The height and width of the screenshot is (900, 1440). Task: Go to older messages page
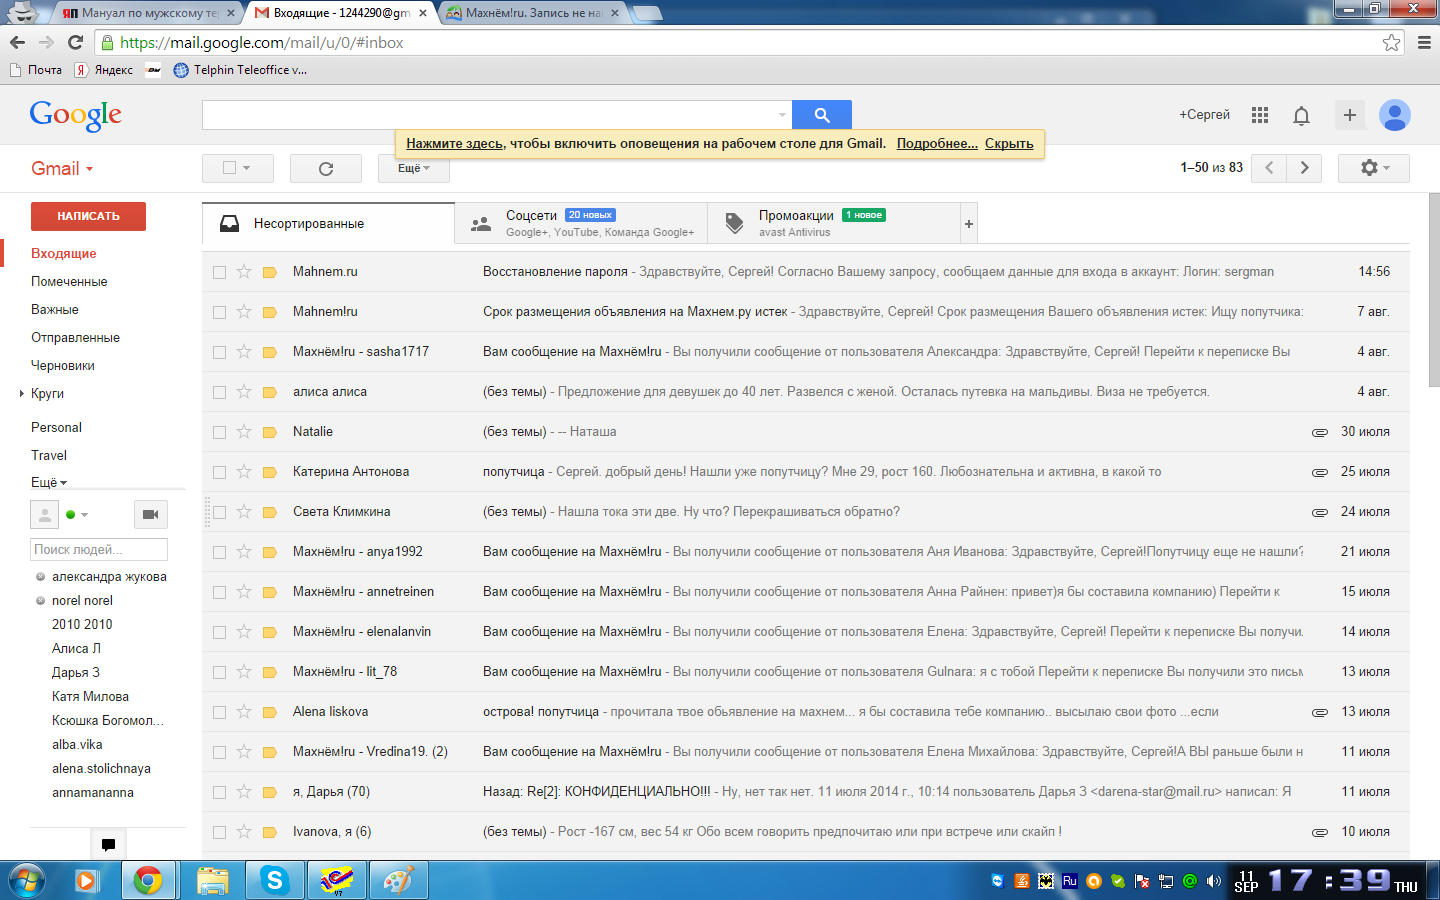1305,168
